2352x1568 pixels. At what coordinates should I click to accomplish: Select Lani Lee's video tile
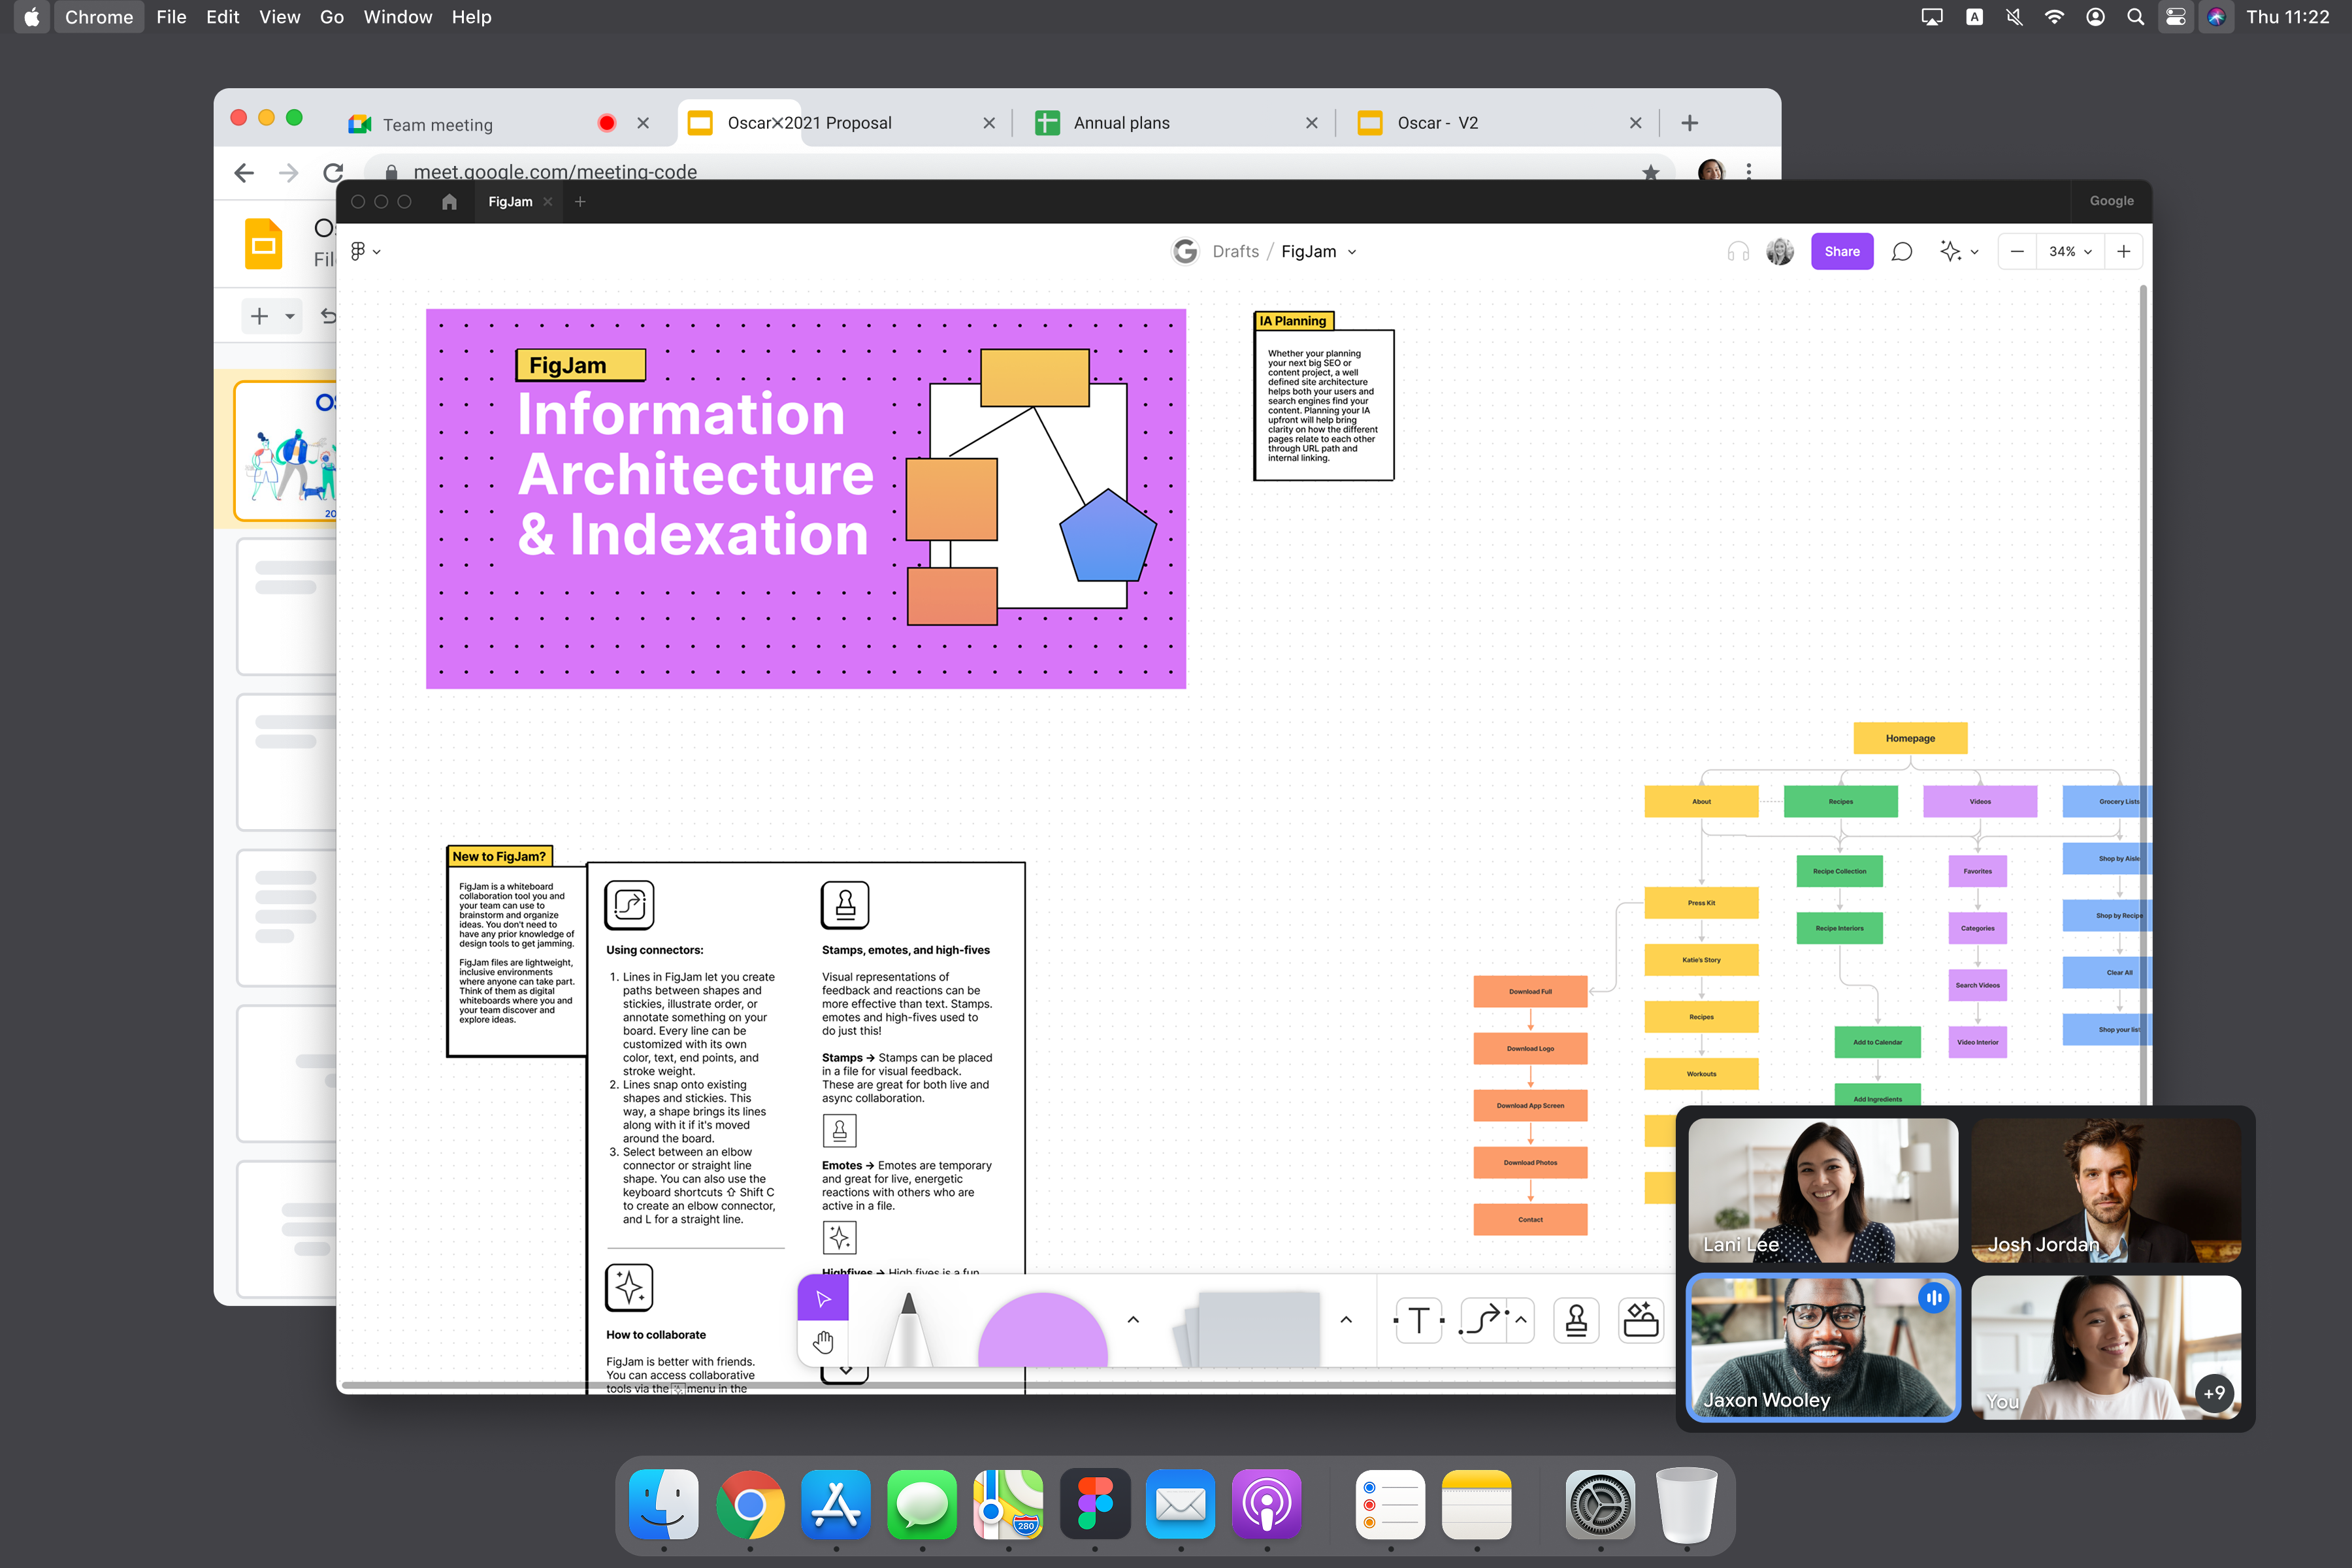(x=1823, y=1190)
